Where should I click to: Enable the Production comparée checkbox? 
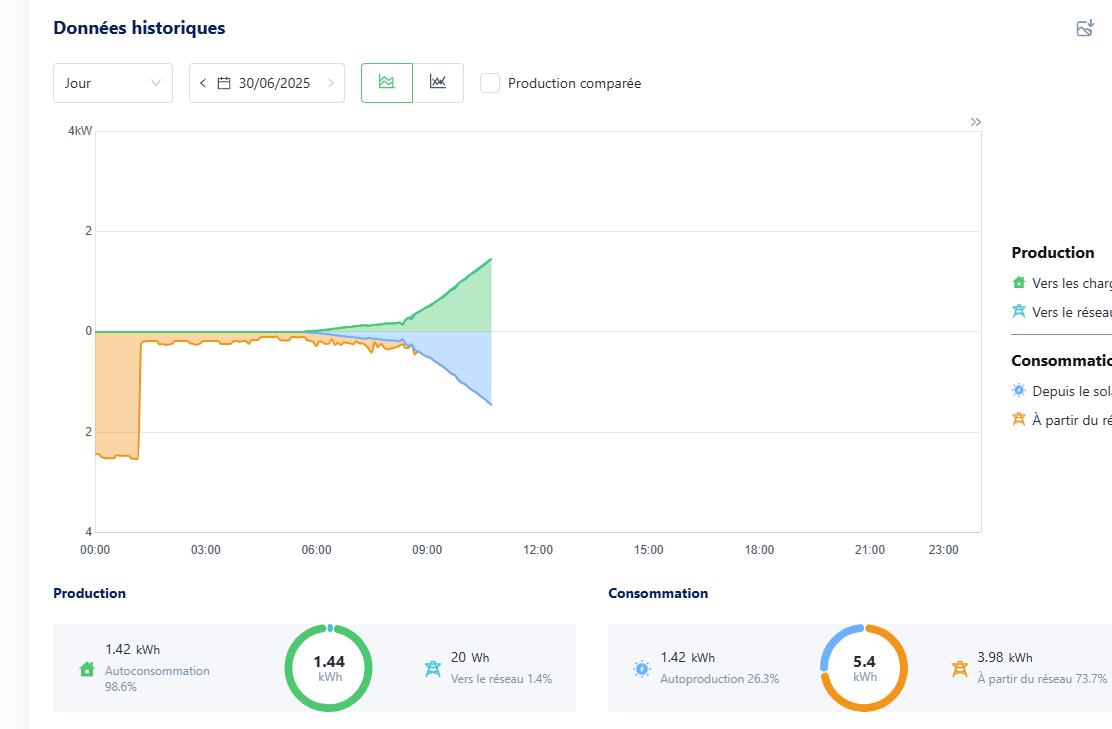(x=490, y=83)
